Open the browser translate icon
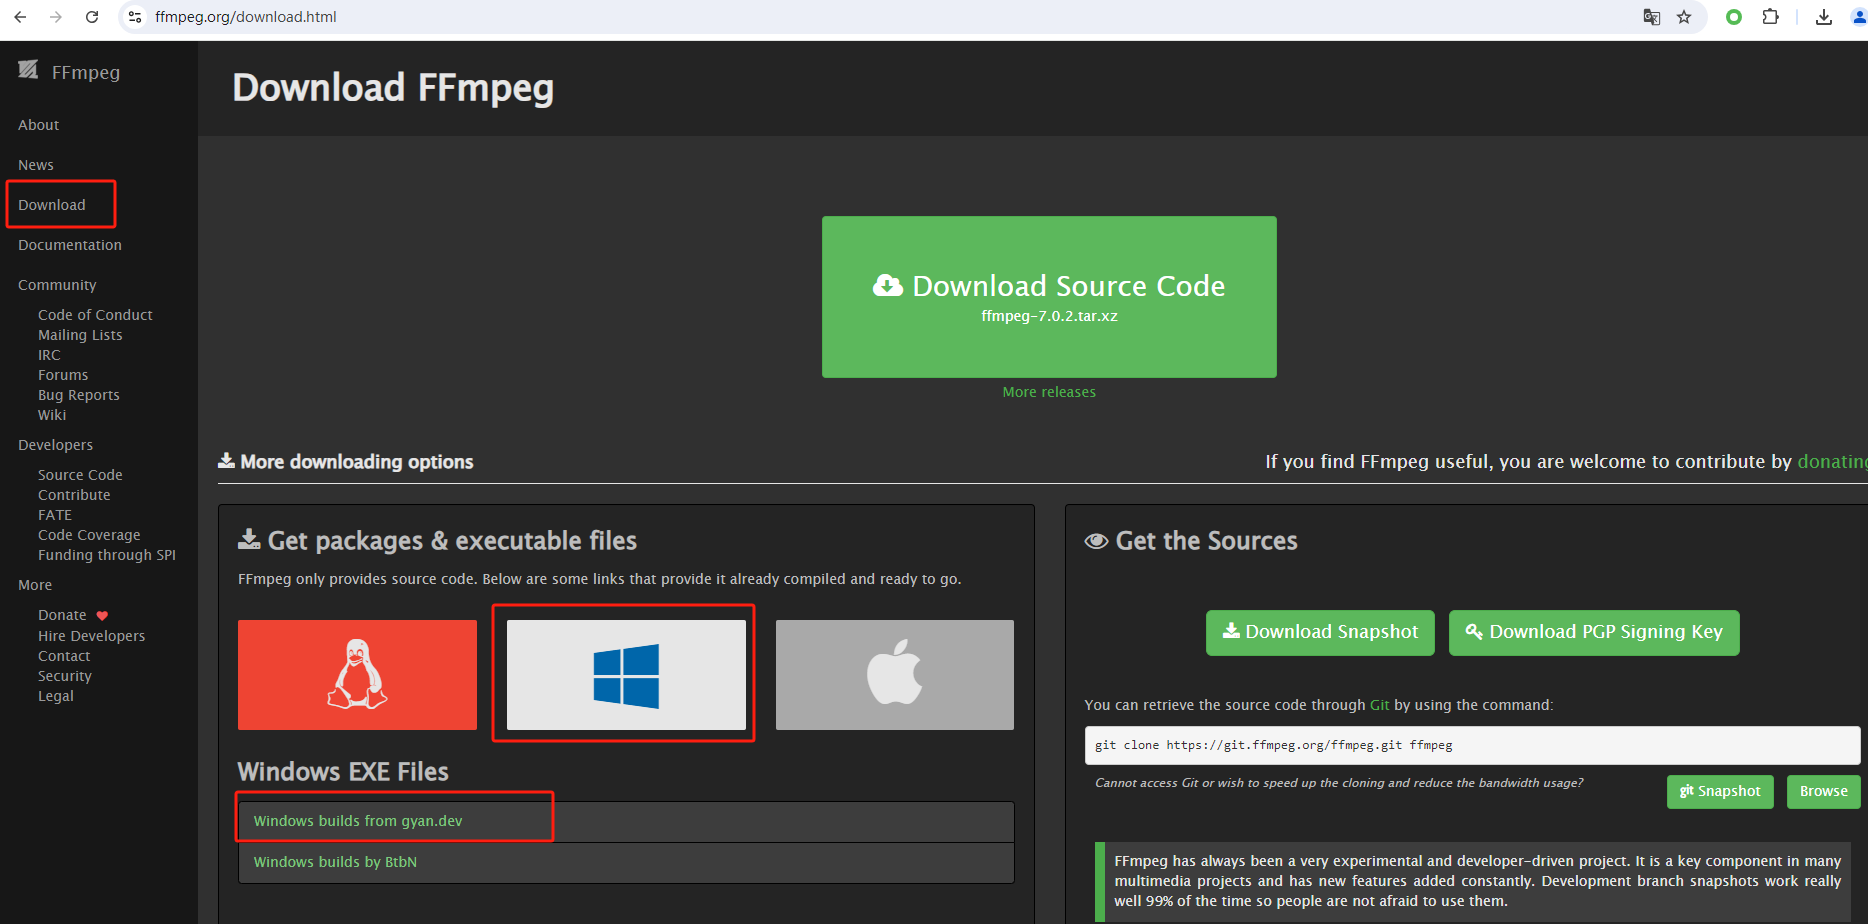1868x924 pixels. pos(1652,17)
